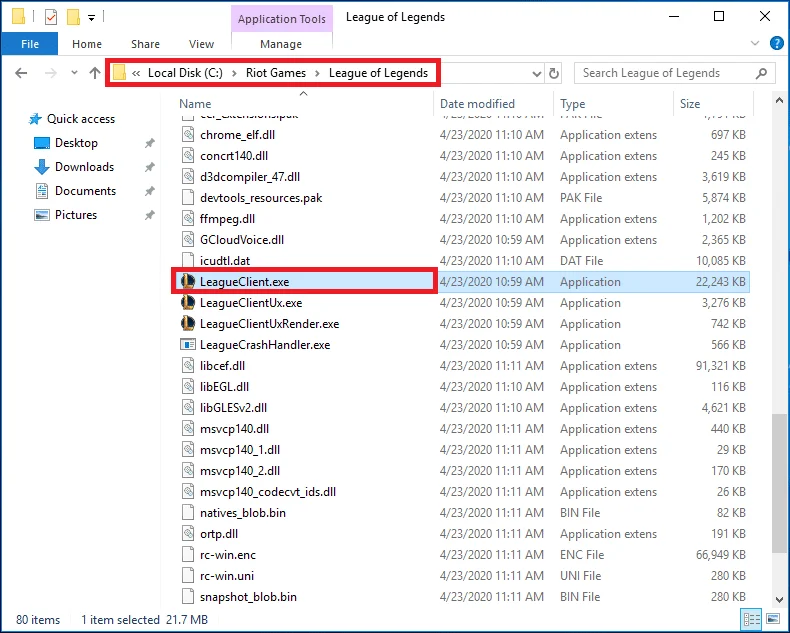Click New Folder quick access toolbar icon
This screenshot has height=633, width=790.
pyautogui.click(x=74, y=18)
